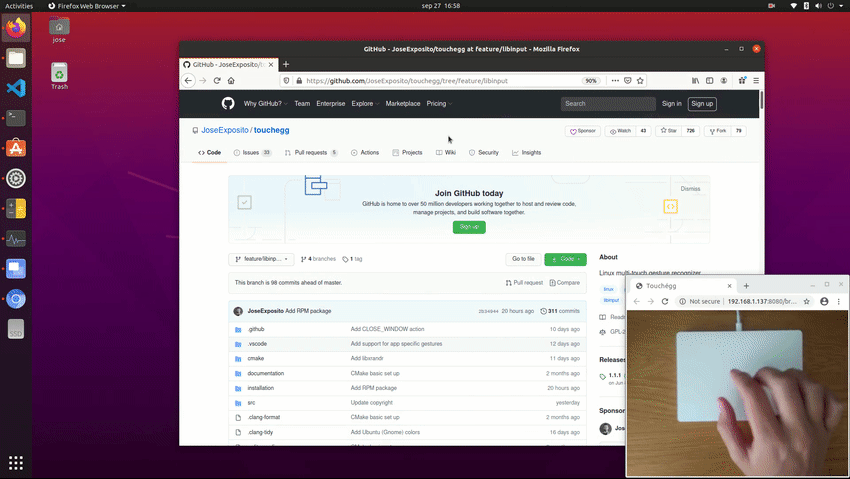
Task: Open Activities overview in top bar
Action: pos(19,6)
